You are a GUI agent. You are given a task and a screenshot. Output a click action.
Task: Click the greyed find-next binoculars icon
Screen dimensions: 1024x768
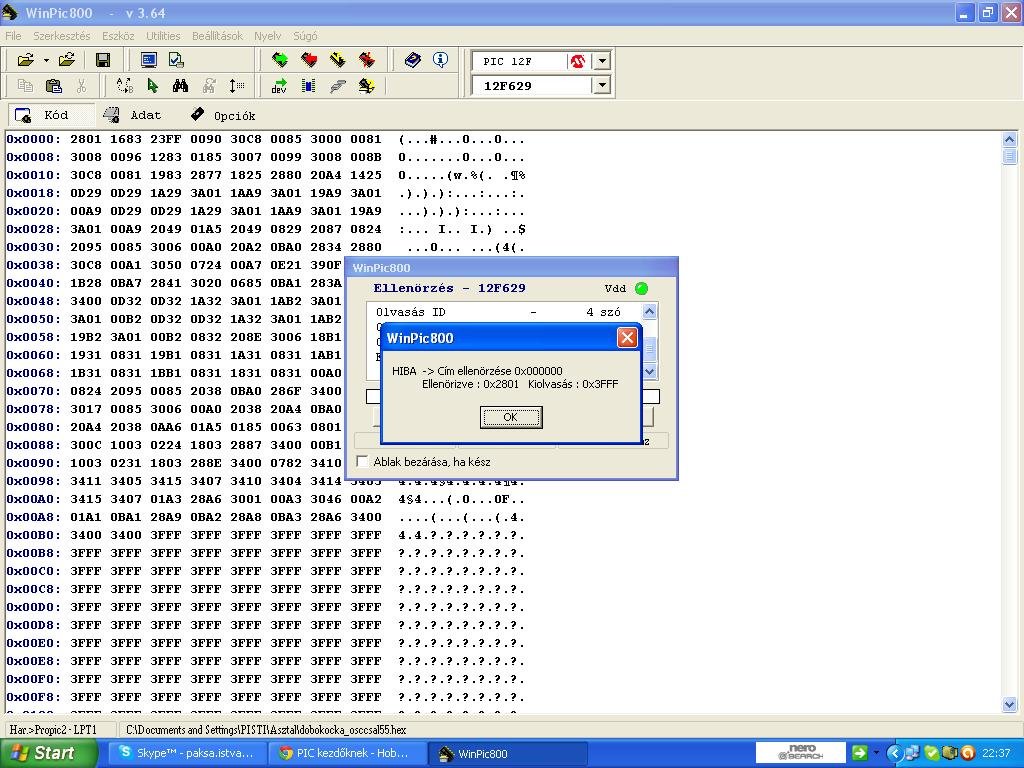tap(209, 86)
